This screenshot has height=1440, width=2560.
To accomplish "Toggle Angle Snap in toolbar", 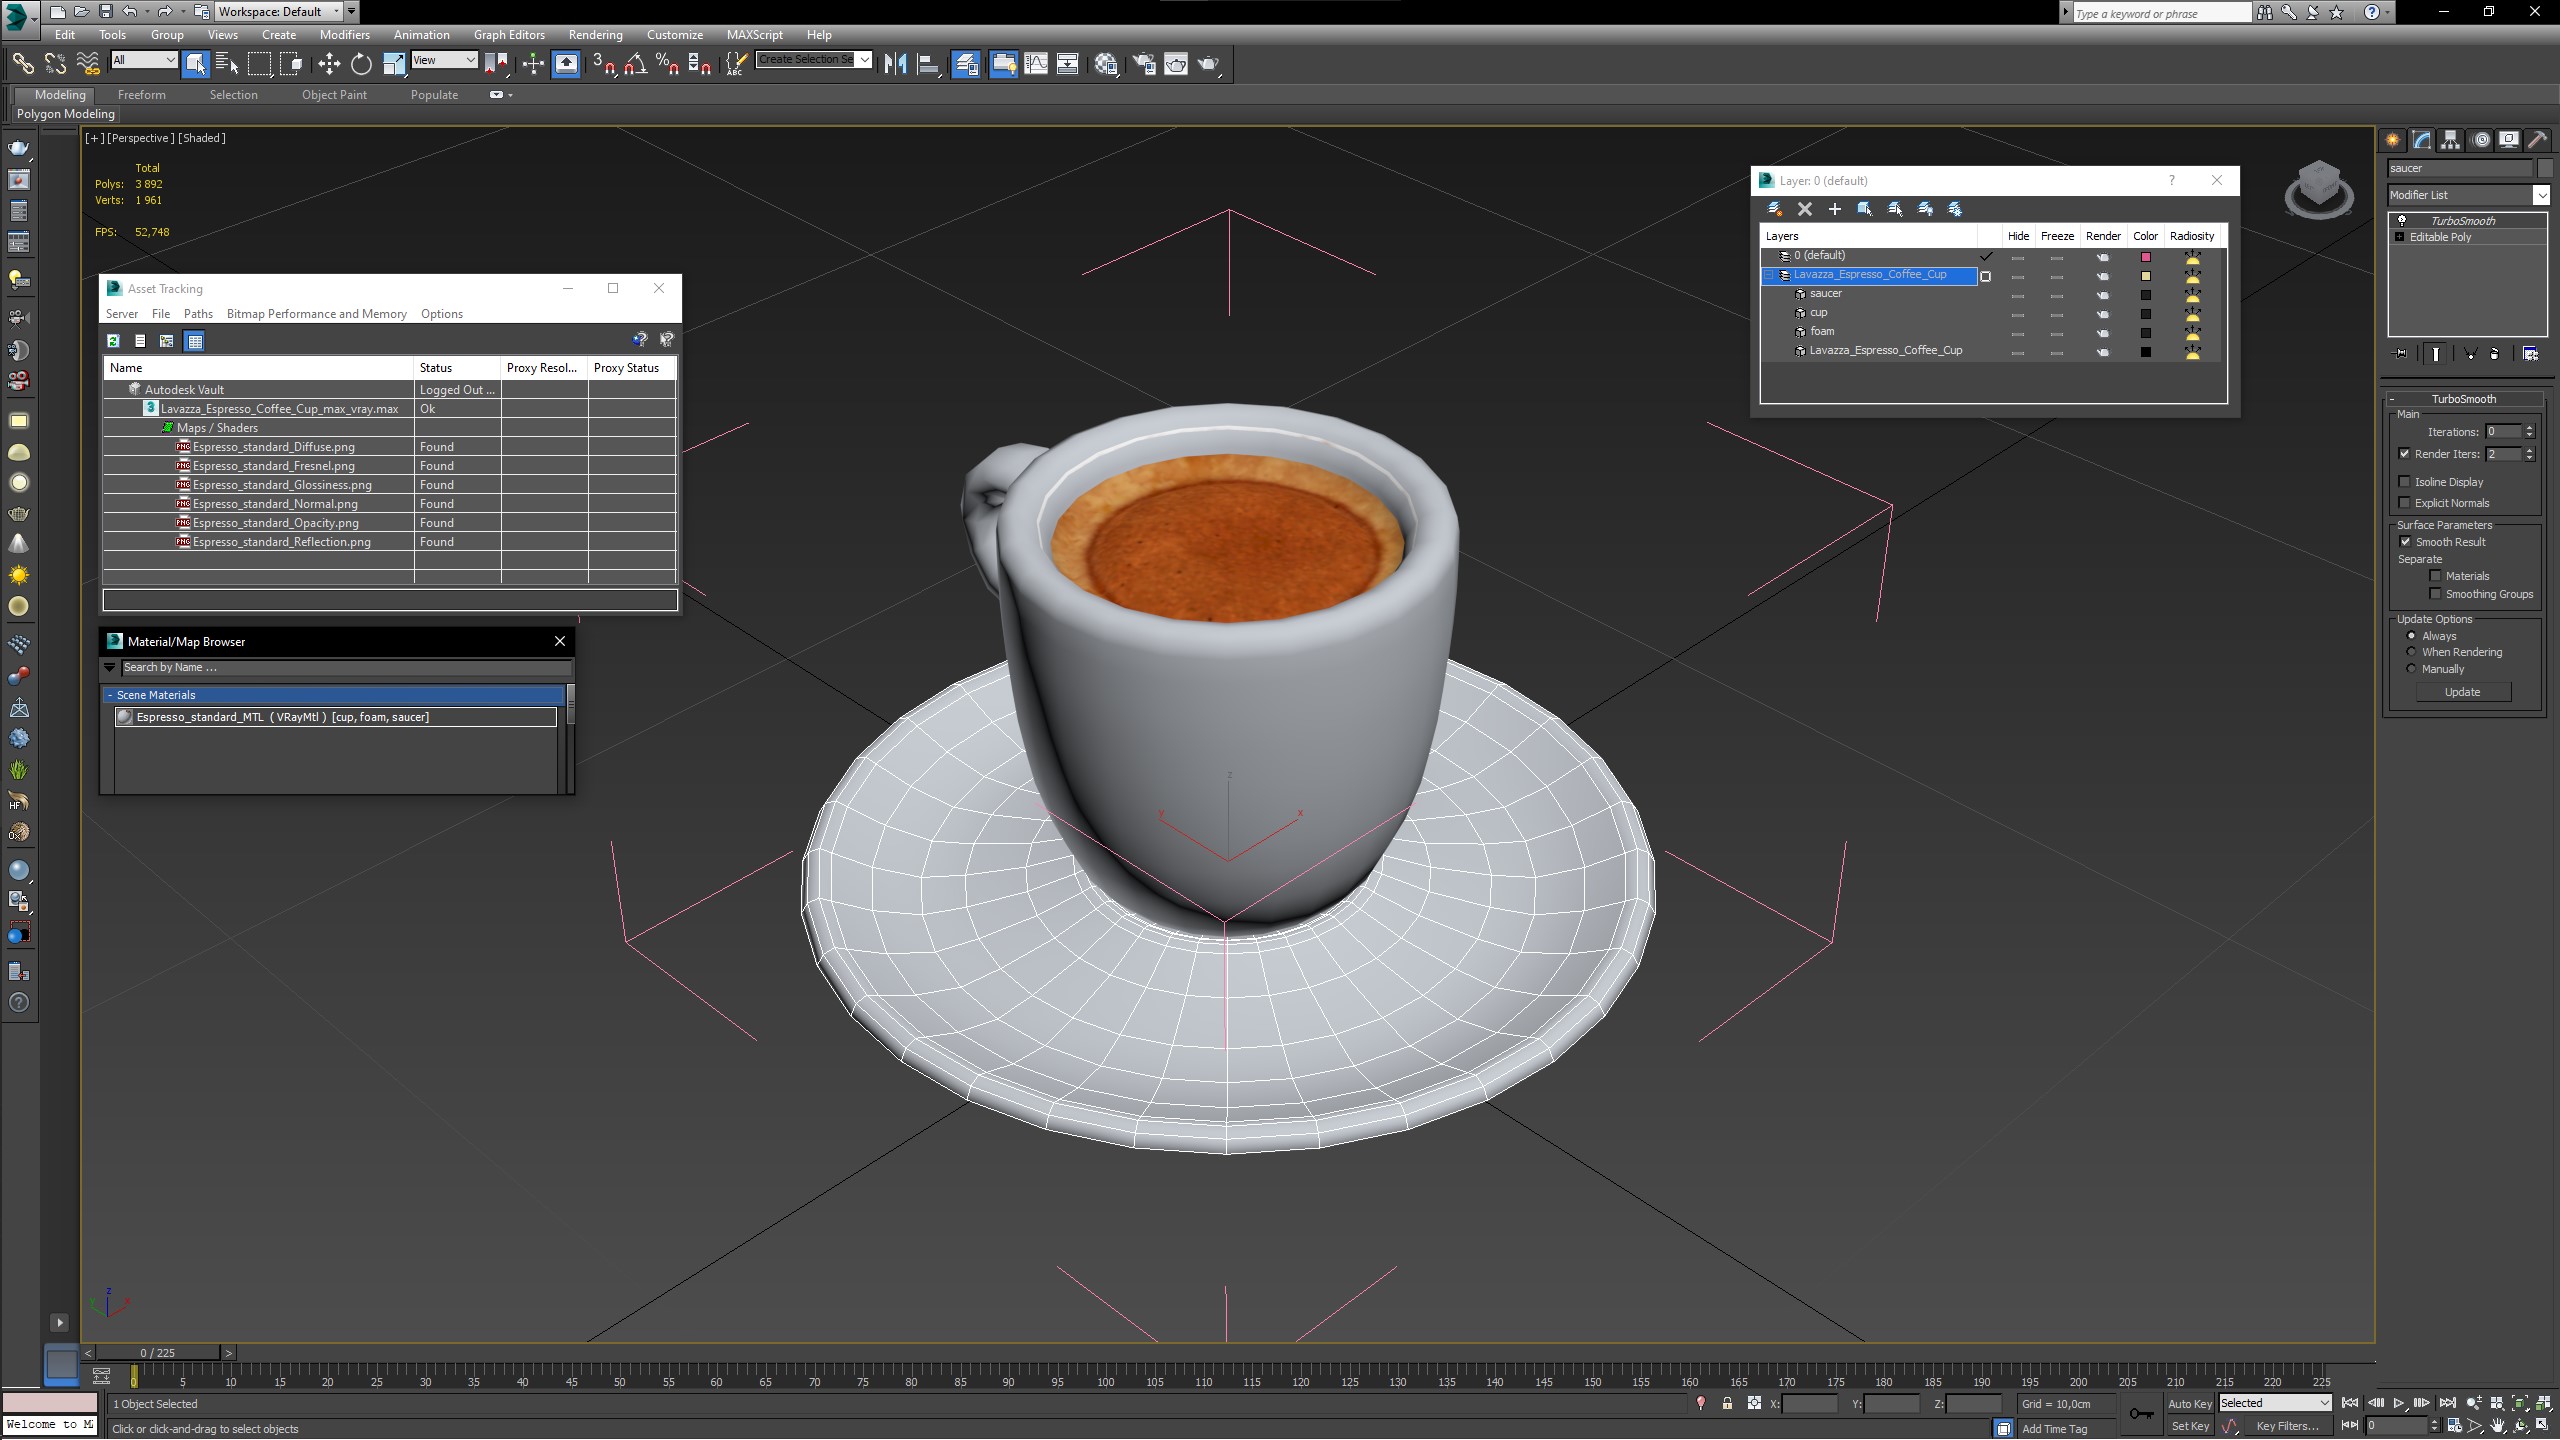I will click(635, 64).
